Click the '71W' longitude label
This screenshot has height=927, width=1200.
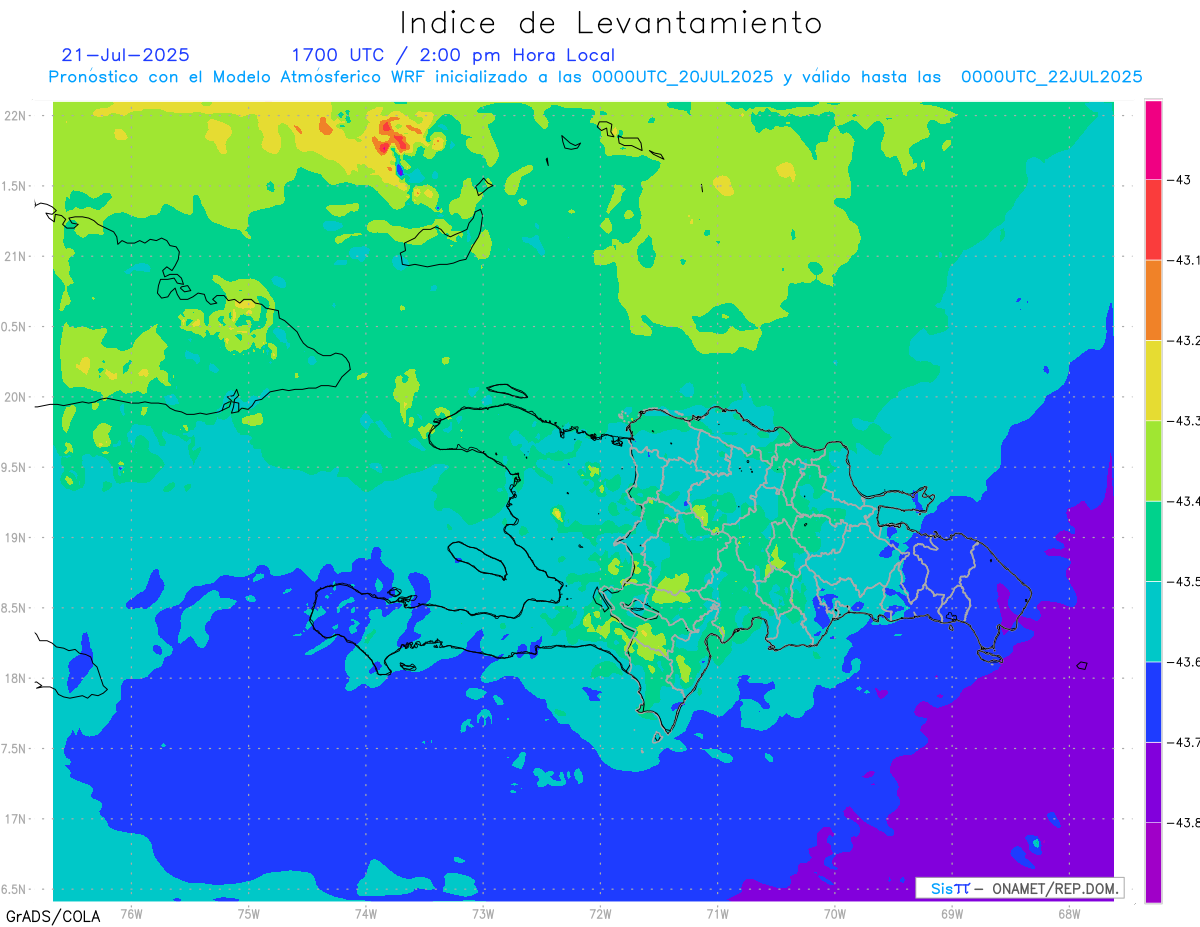click(x=717, y=913)
